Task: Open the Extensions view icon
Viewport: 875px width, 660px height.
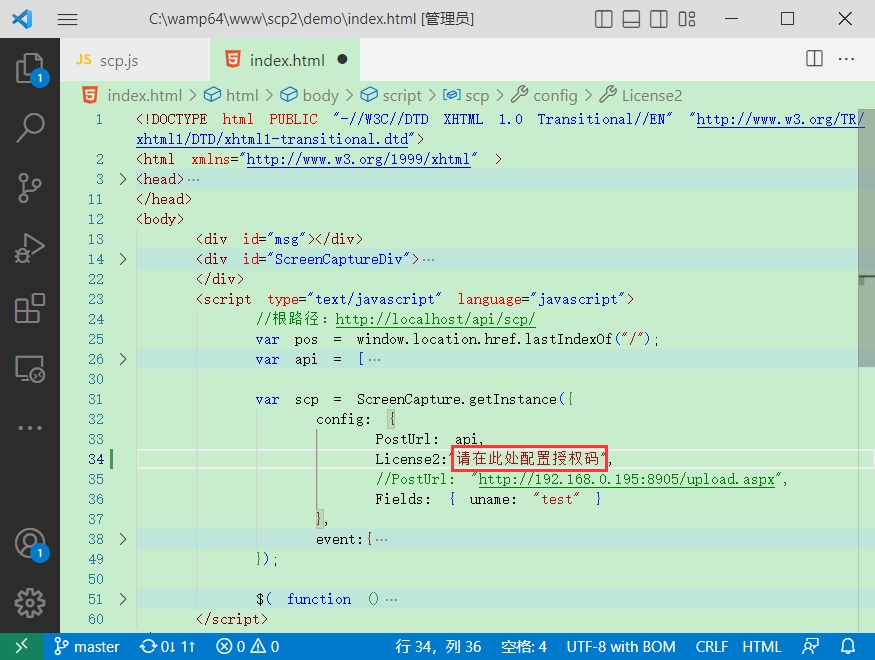Action: pos(29,308)
